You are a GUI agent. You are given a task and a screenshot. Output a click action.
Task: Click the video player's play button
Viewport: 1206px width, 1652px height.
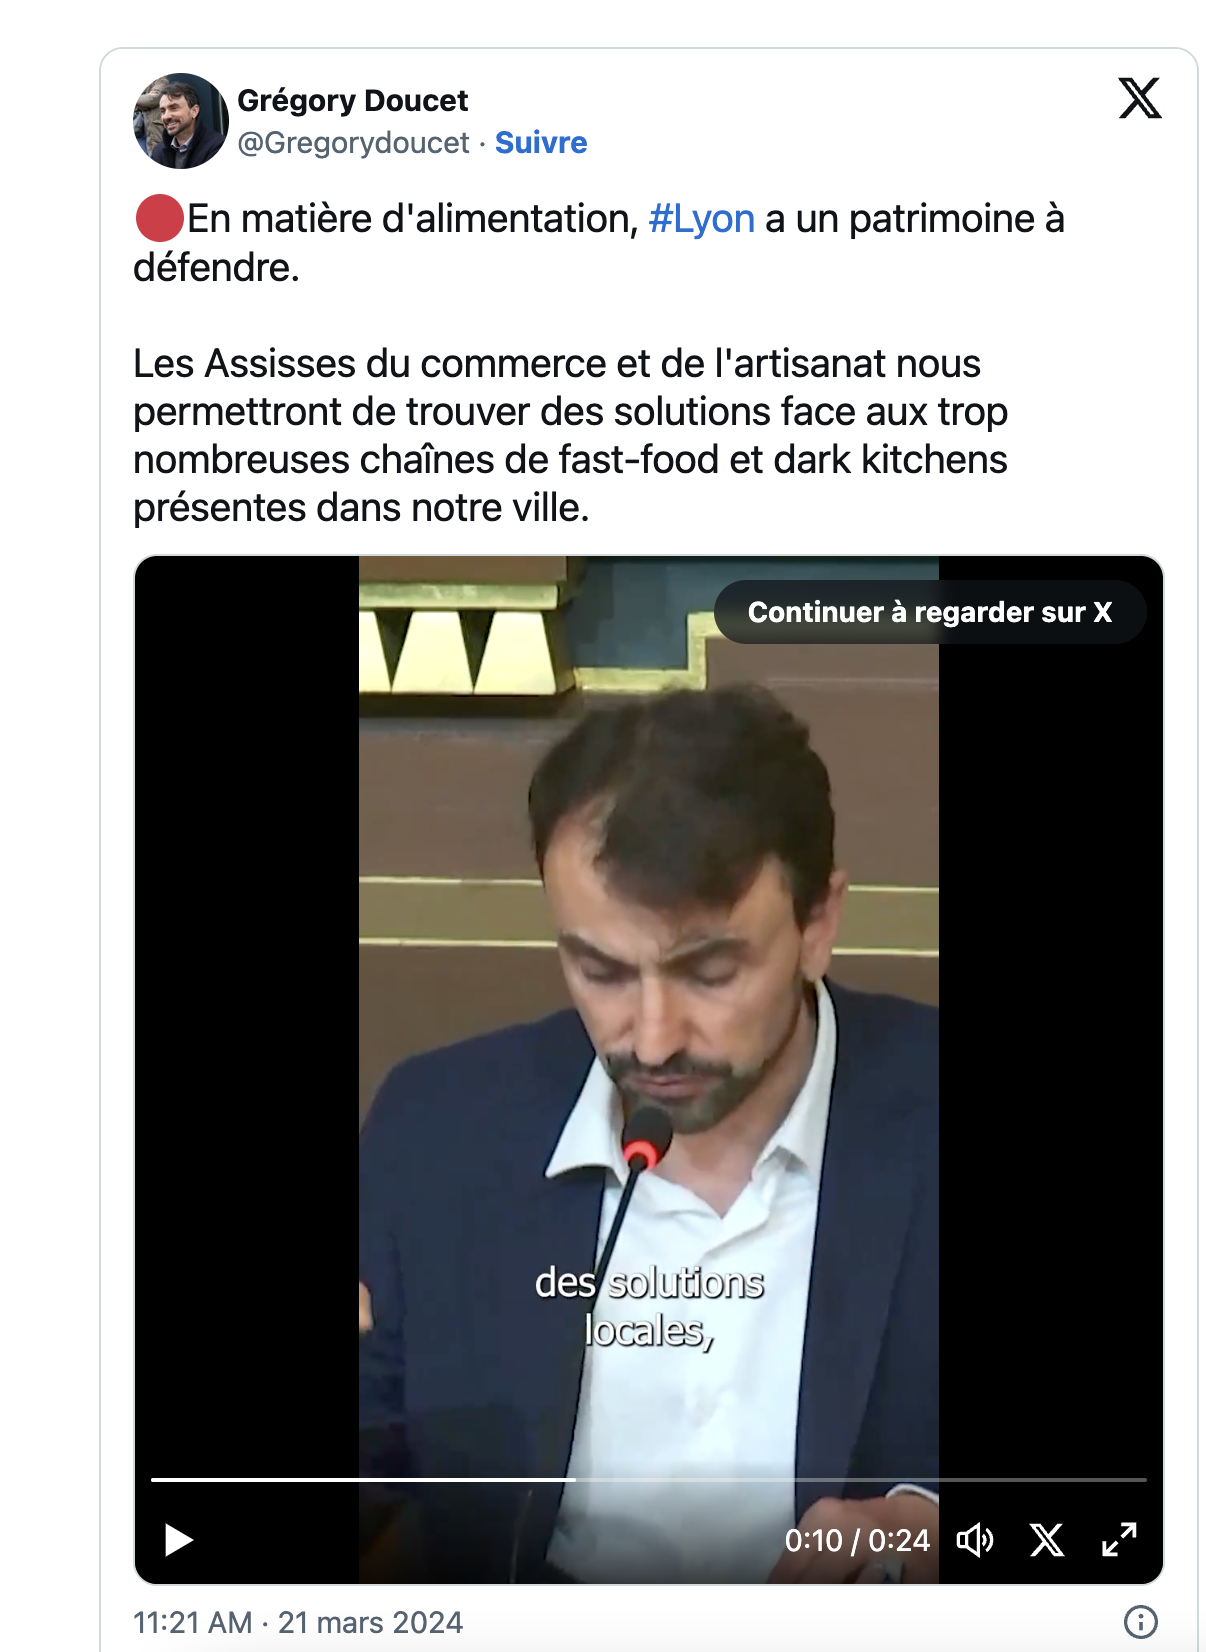(x=178, y=1540)
